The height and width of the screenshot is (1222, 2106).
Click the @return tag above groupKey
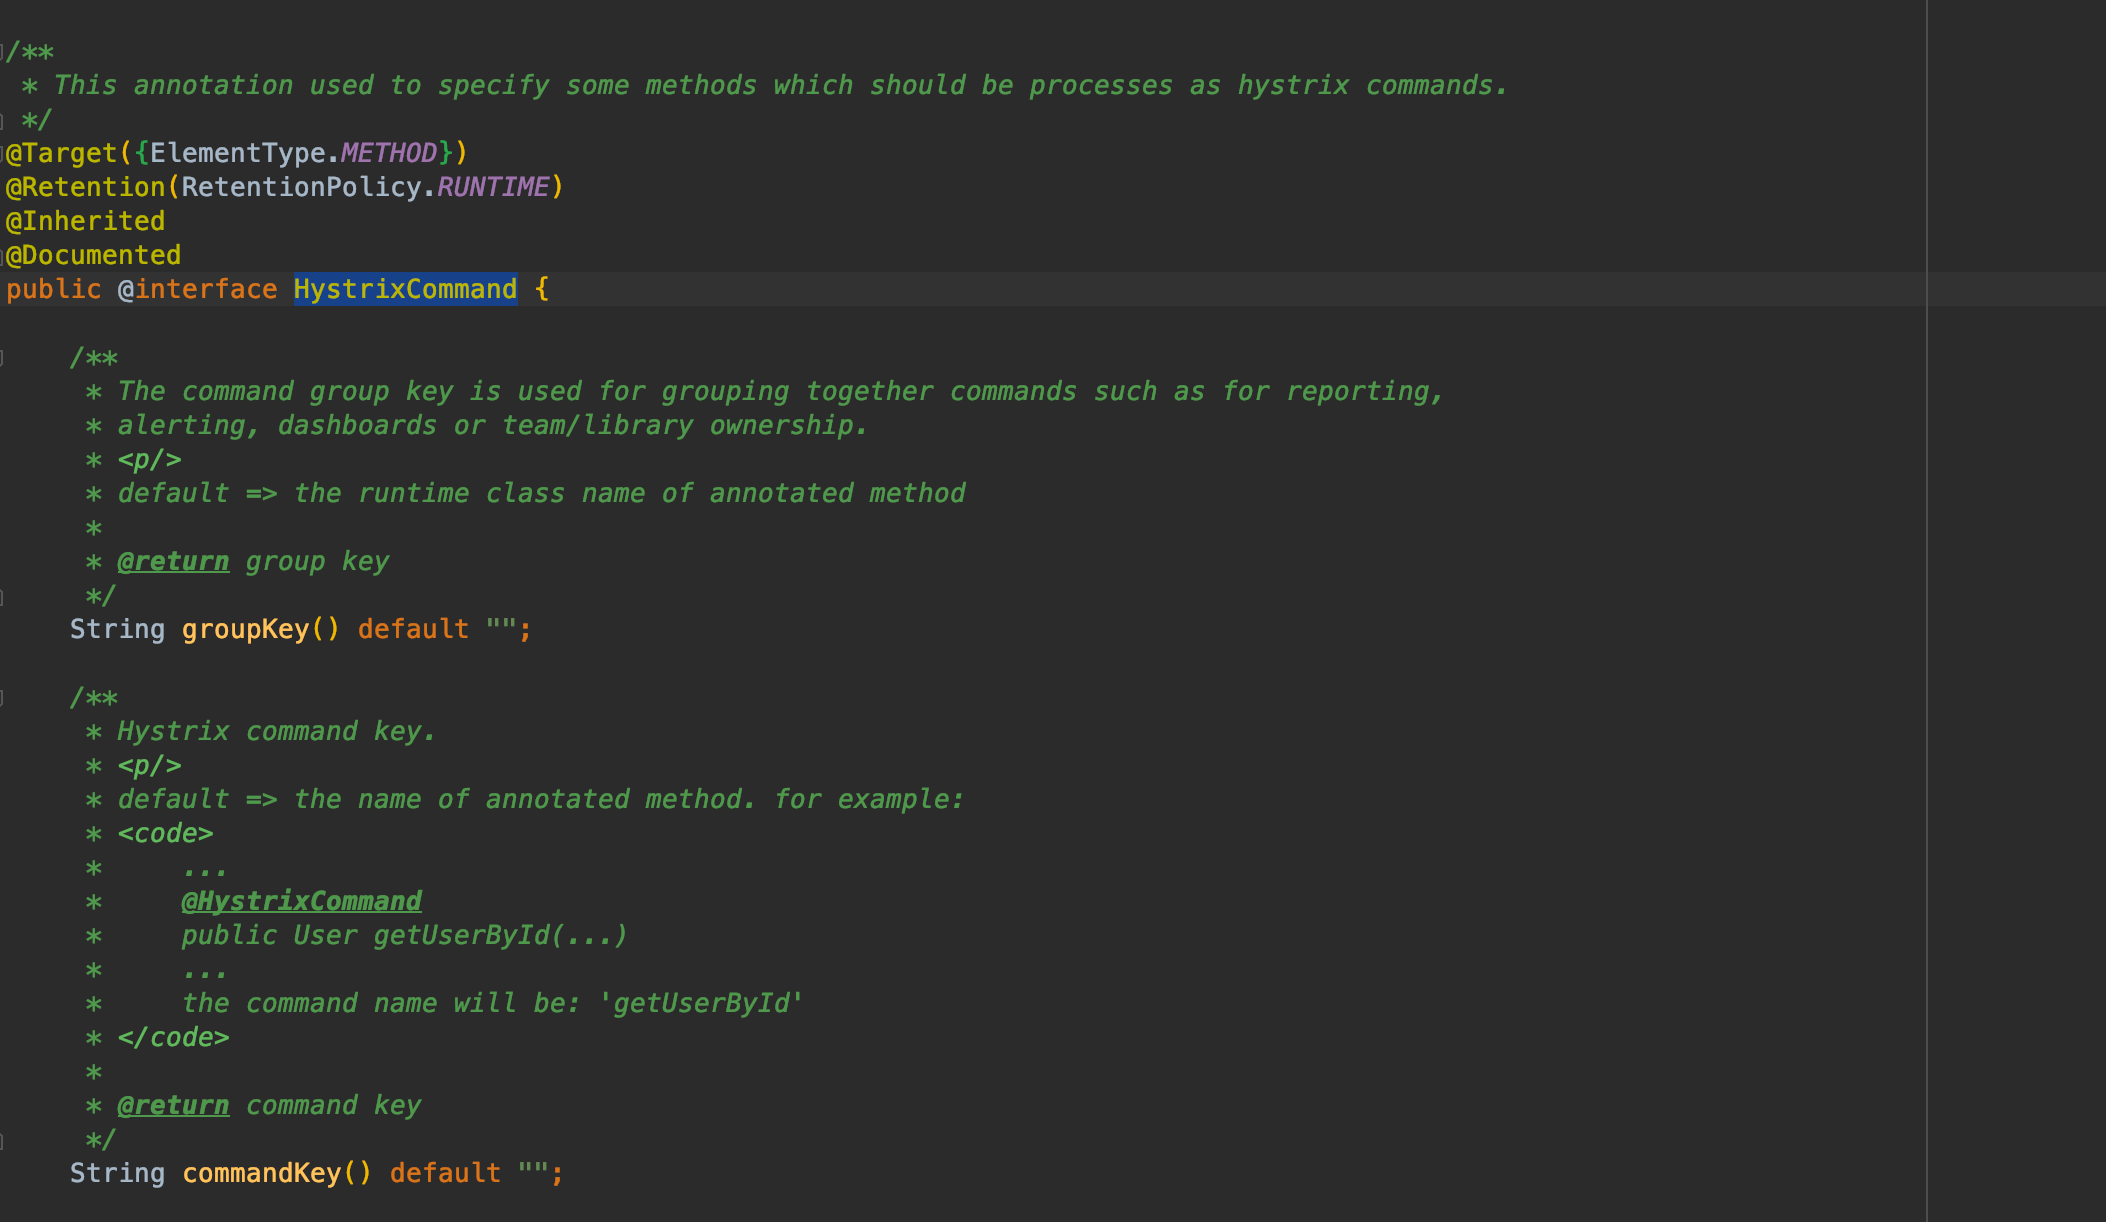173,562
